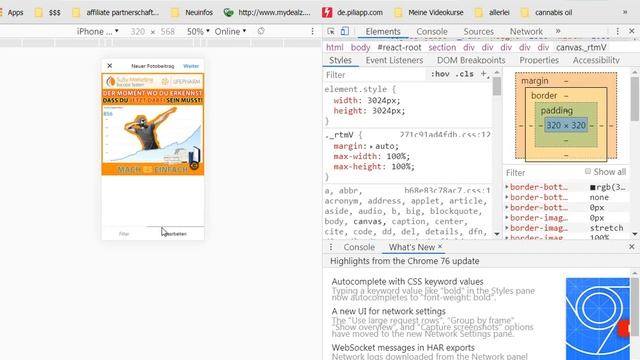Toggle the device toolbar icon
This screenshot has width=640, height=360.
[x=345, y=31]
